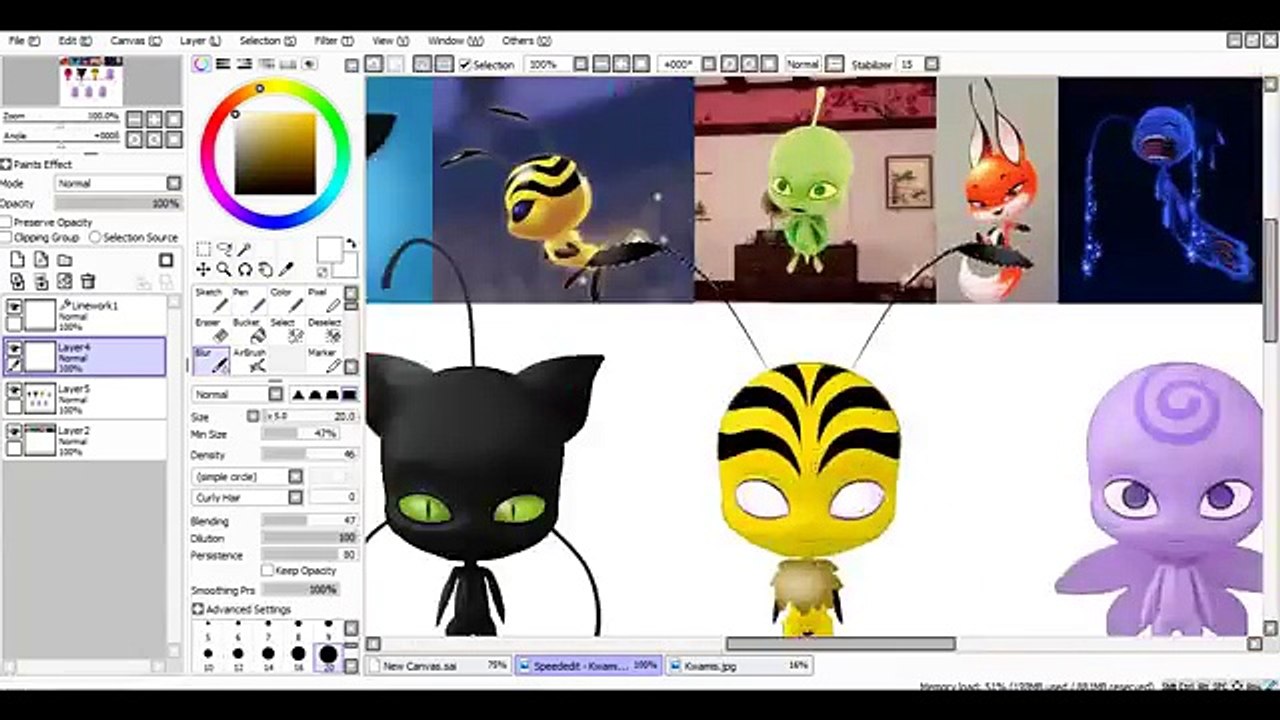Toggle Preserve Opacity checkbox

(x=7, y=222)
